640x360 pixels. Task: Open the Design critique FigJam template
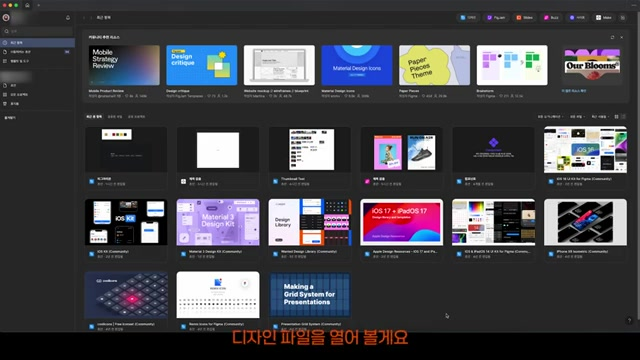tap(202, 65)
